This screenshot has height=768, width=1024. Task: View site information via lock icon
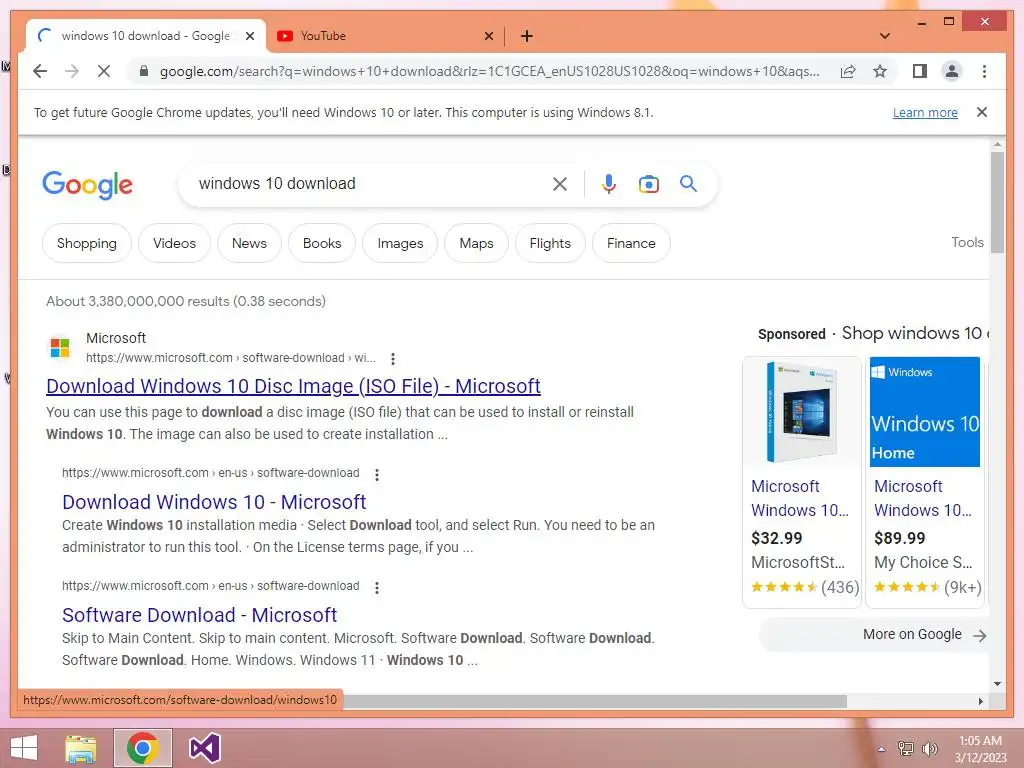(x=144, y=71)
